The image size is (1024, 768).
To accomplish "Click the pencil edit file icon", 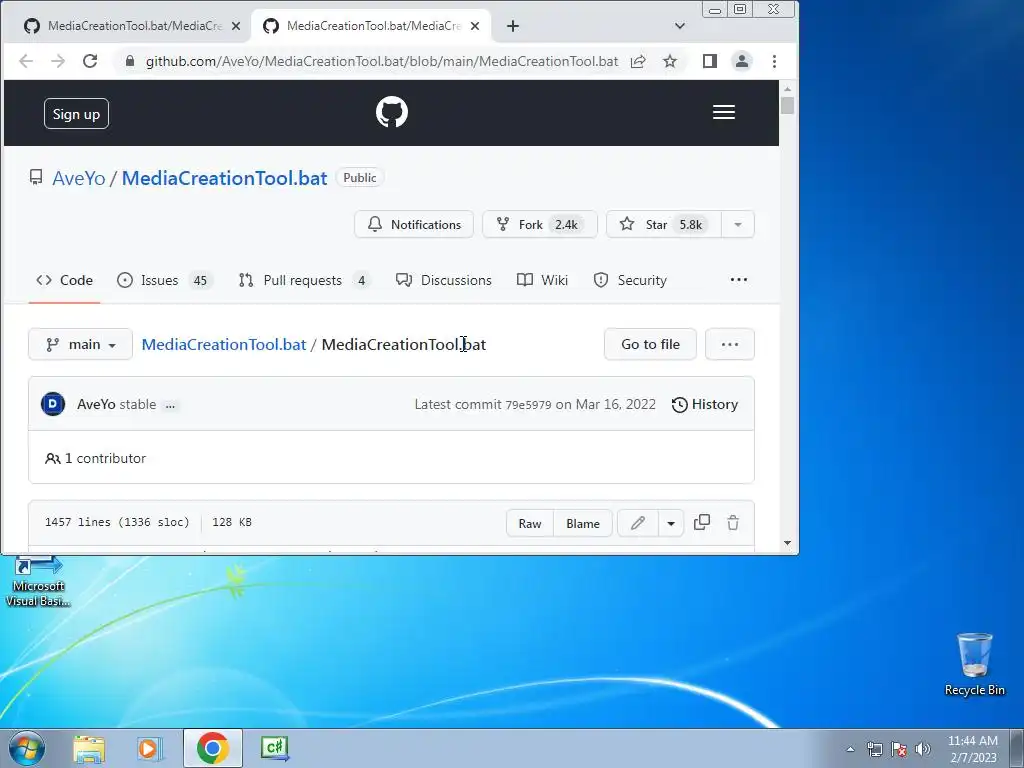I will (637, 523).
